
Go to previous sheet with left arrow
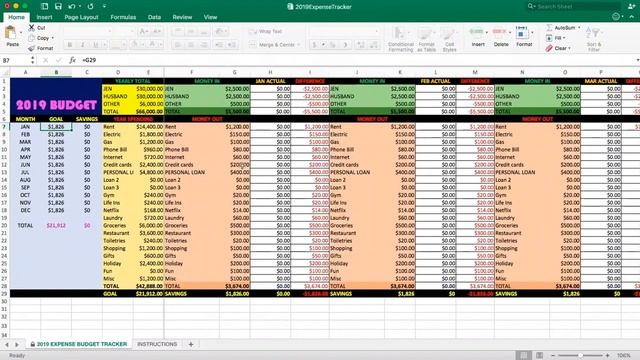7,344
